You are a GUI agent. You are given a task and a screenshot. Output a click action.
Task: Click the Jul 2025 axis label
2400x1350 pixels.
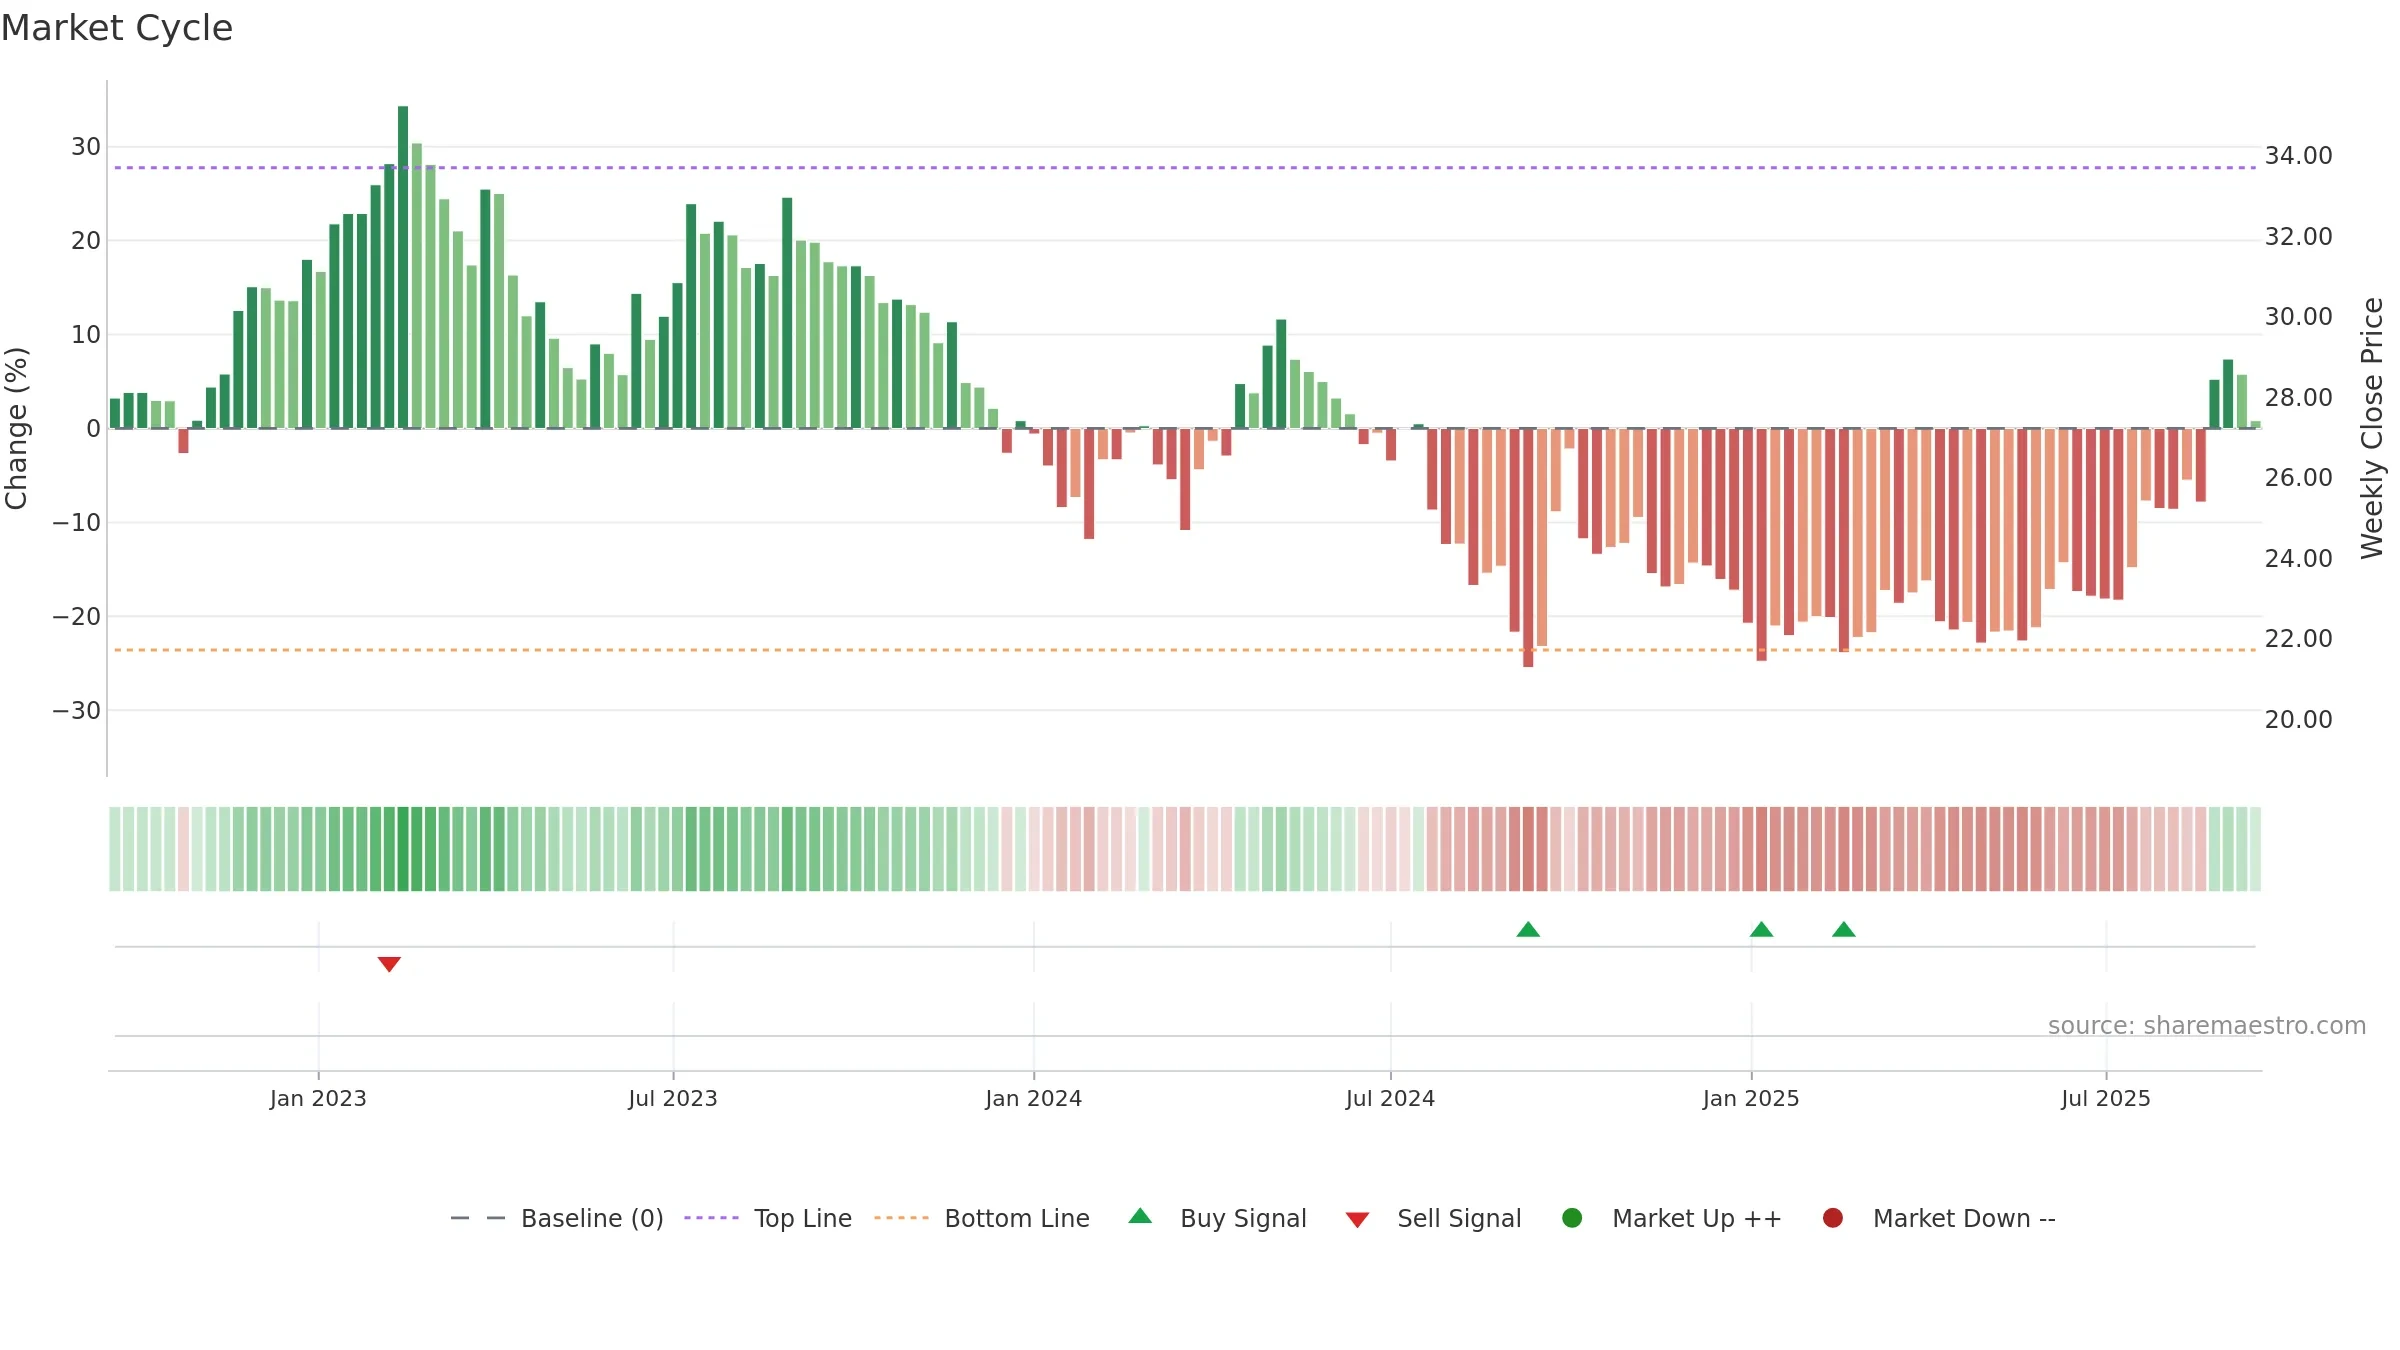click(2106, 1099)
